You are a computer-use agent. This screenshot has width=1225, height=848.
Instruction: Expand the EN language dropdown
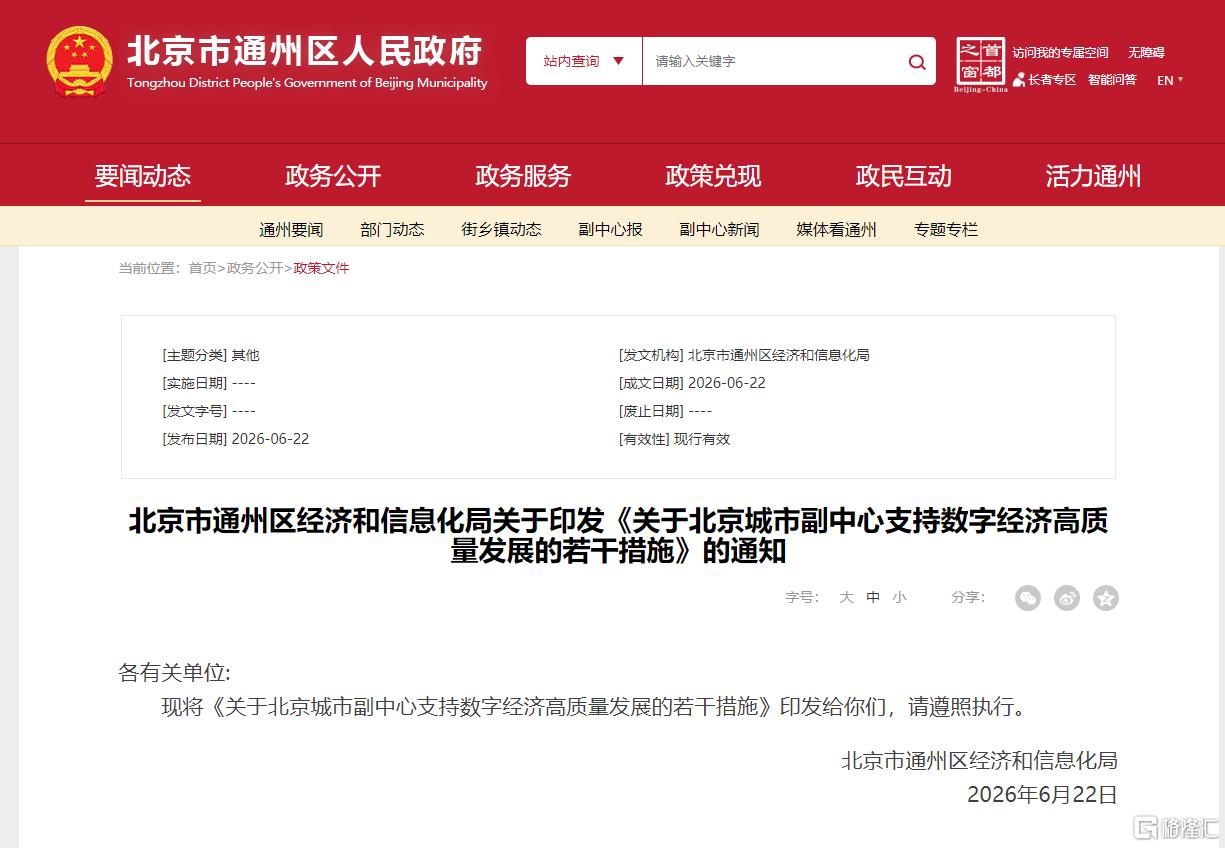pyautogui.click(x=1170, y=80)
